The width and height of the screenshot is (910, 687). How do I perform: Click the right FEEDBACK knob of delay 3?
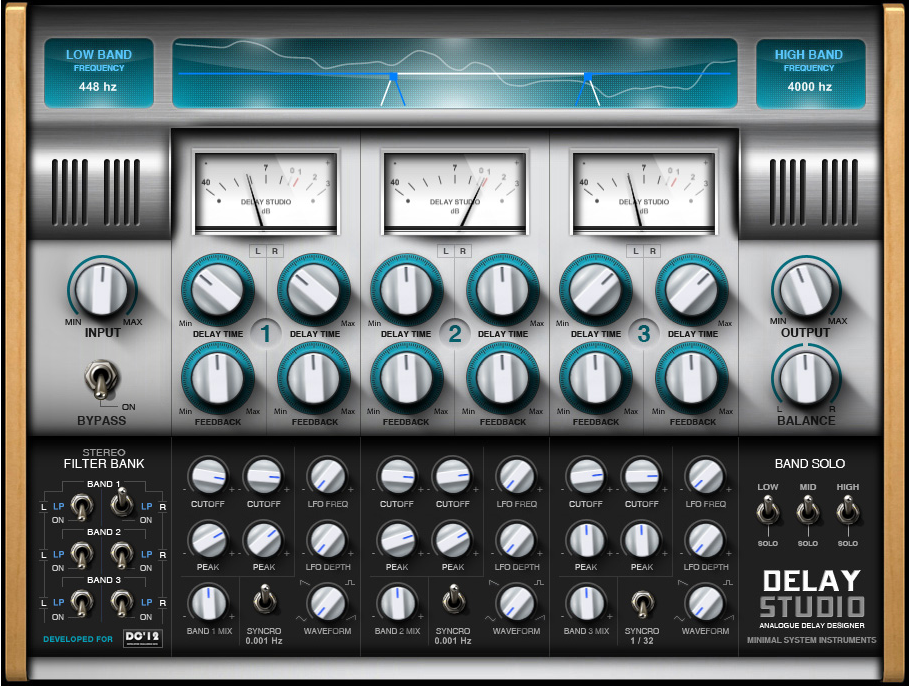[692, 379]
